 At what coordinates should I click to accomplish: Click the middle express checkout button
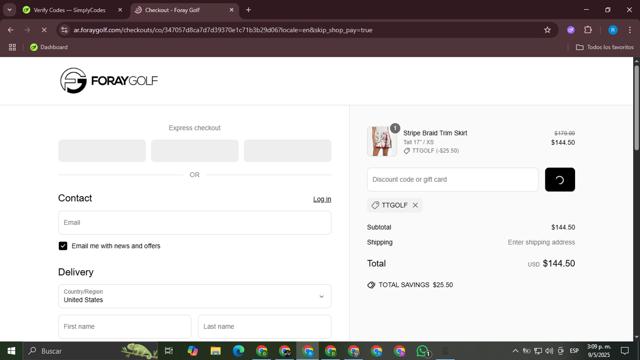point(195,151)
